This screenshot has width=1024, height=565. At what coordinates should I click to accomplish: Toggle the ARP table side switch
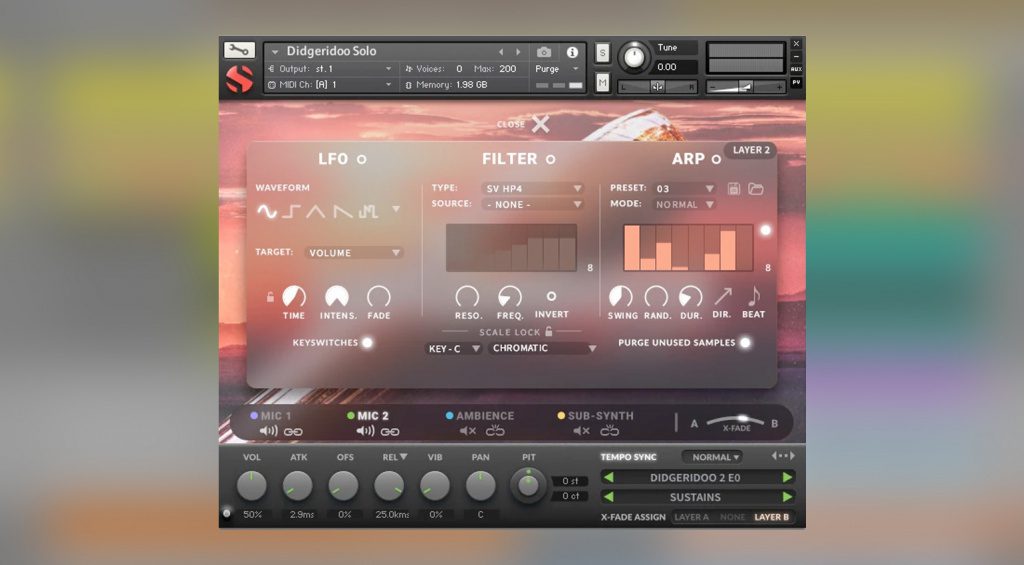pyautogui.click(x=765, y=230)
